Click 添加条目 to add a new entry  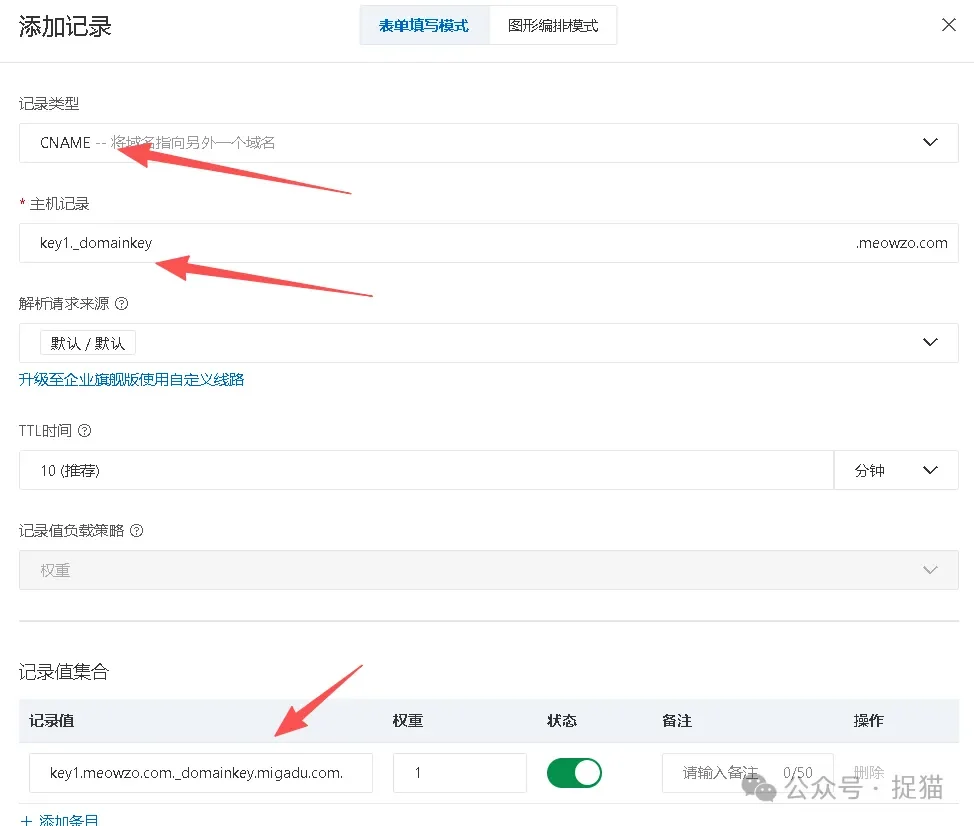[61, 819]
